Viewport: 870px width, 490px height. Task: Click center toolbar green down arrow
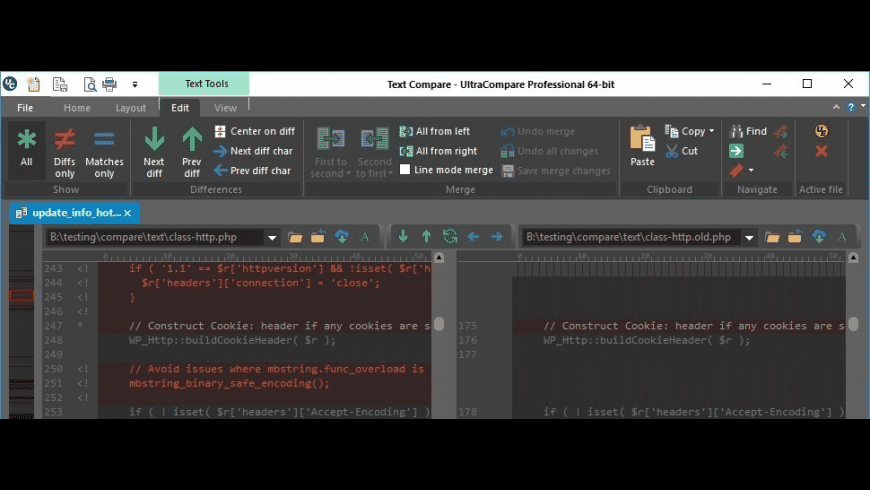[403, 236]
